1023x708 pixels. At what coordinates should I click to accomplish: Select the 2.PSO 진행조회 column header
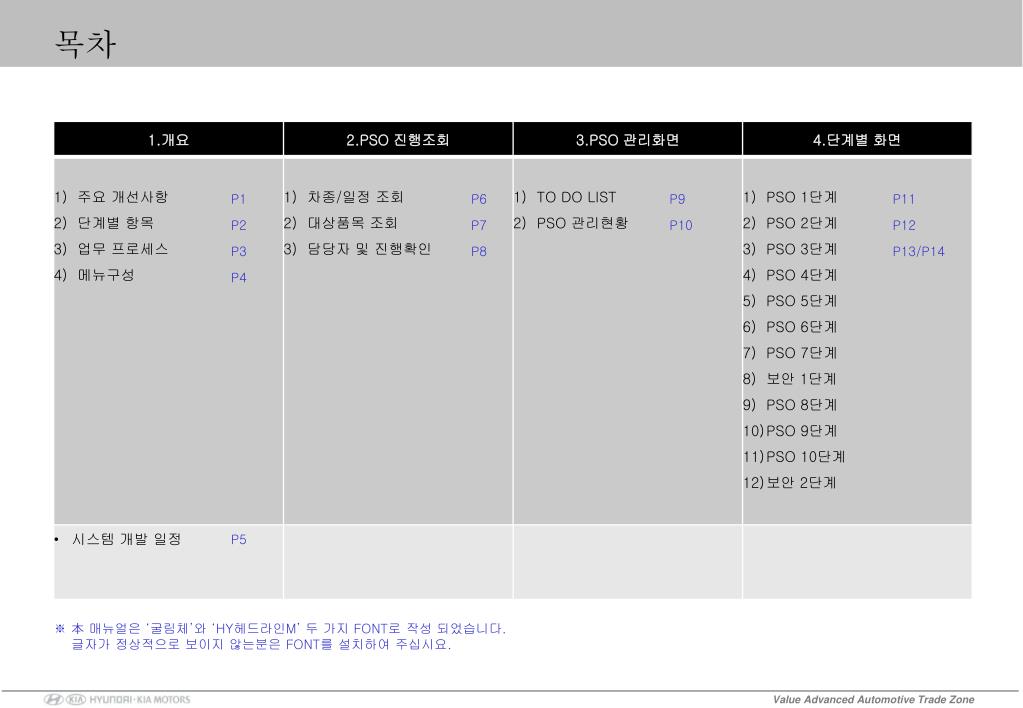tap(398, 139)
